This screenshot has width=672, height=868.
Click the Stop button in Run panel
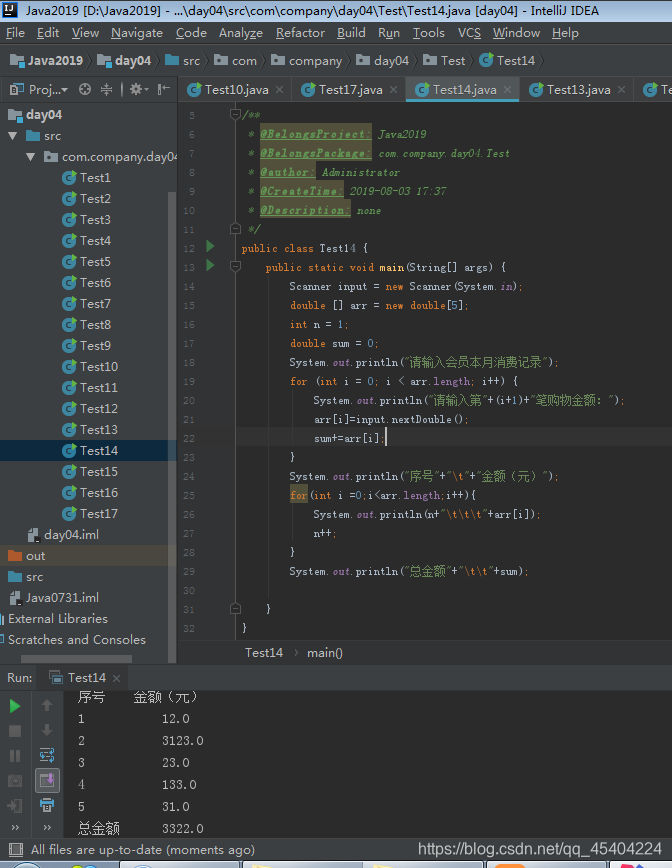[15, 731]
